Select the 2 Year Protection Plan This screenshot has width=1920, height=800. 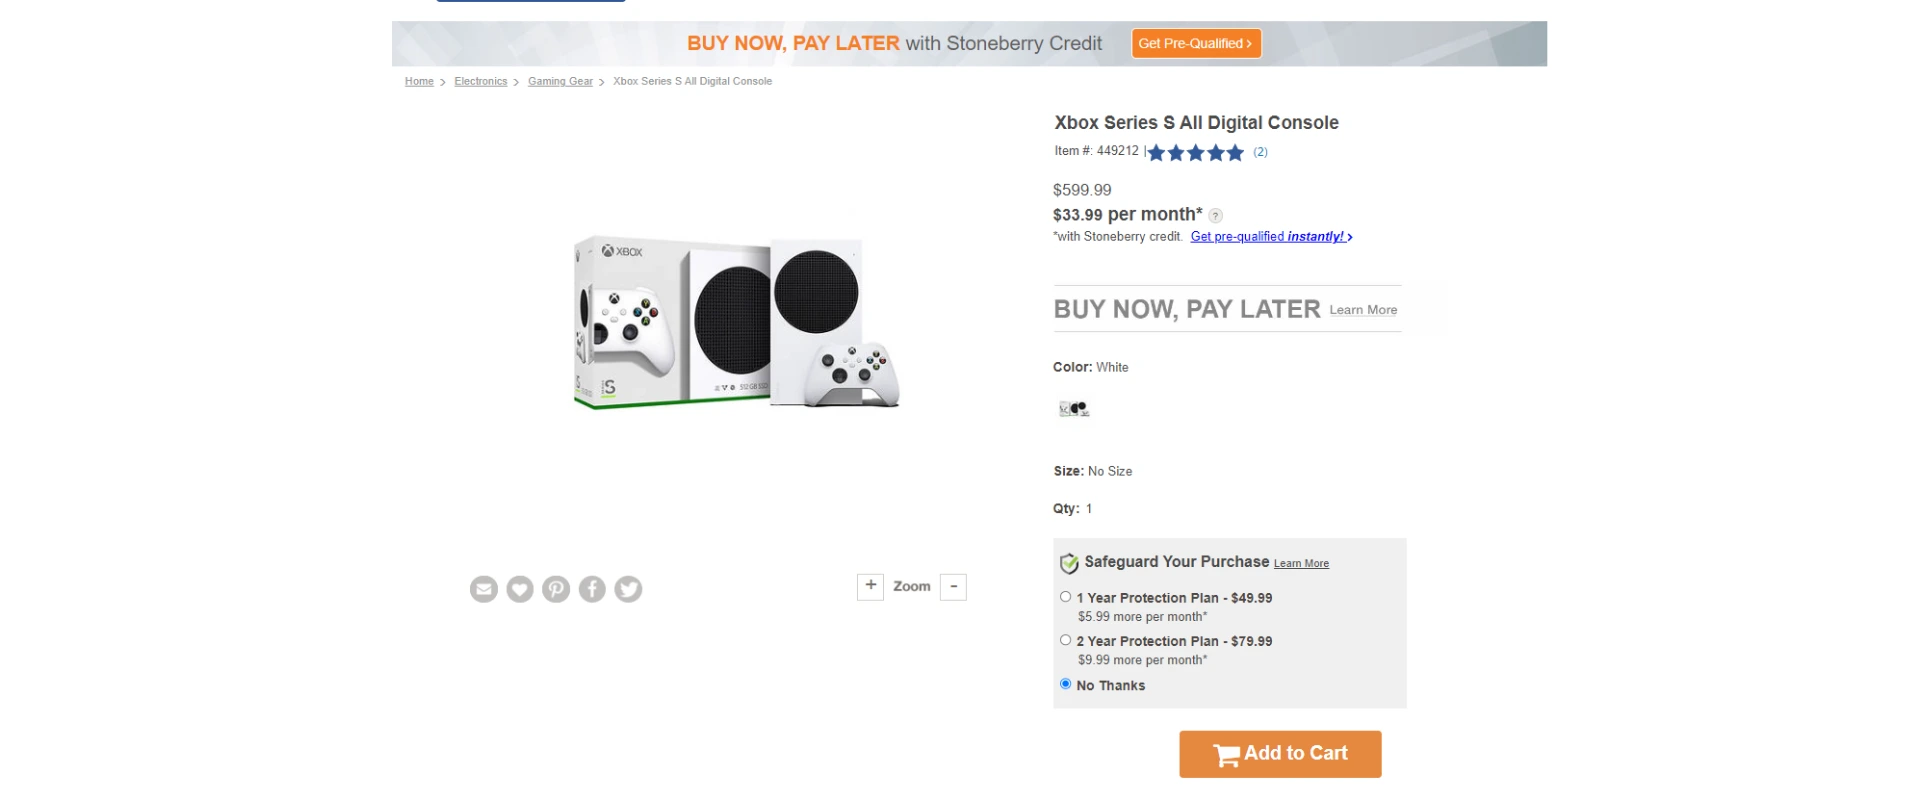click(1065, 639)
